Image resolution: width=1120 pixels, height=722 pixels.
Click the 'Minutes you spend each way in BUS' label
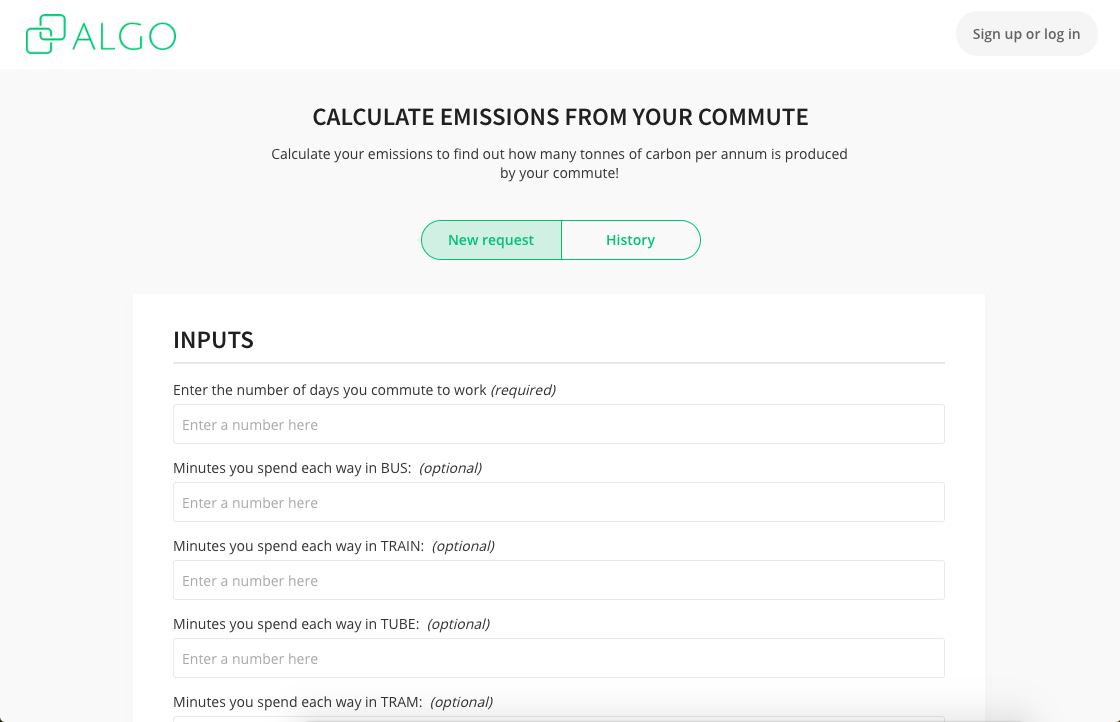click(x=292, y=468)
